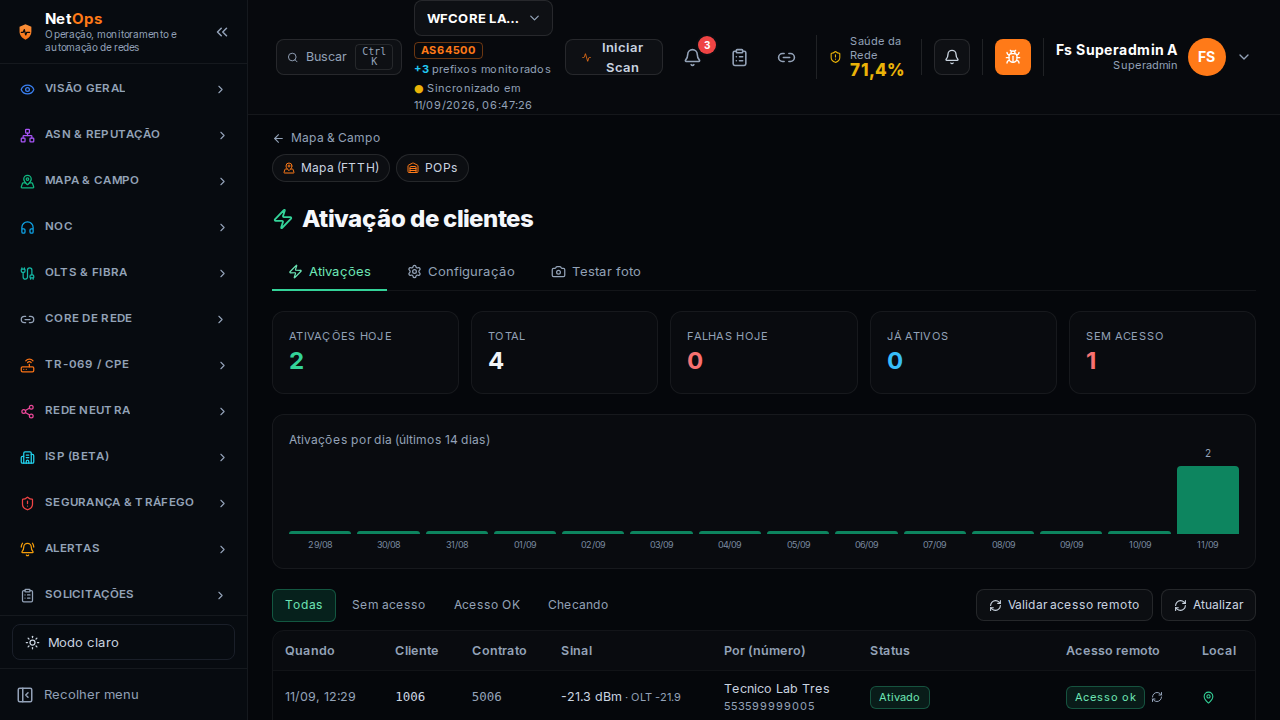The image size is (1280, 720).
Task: Click the Segurança & Tráfego shield icon
Action: pos(28,503)
